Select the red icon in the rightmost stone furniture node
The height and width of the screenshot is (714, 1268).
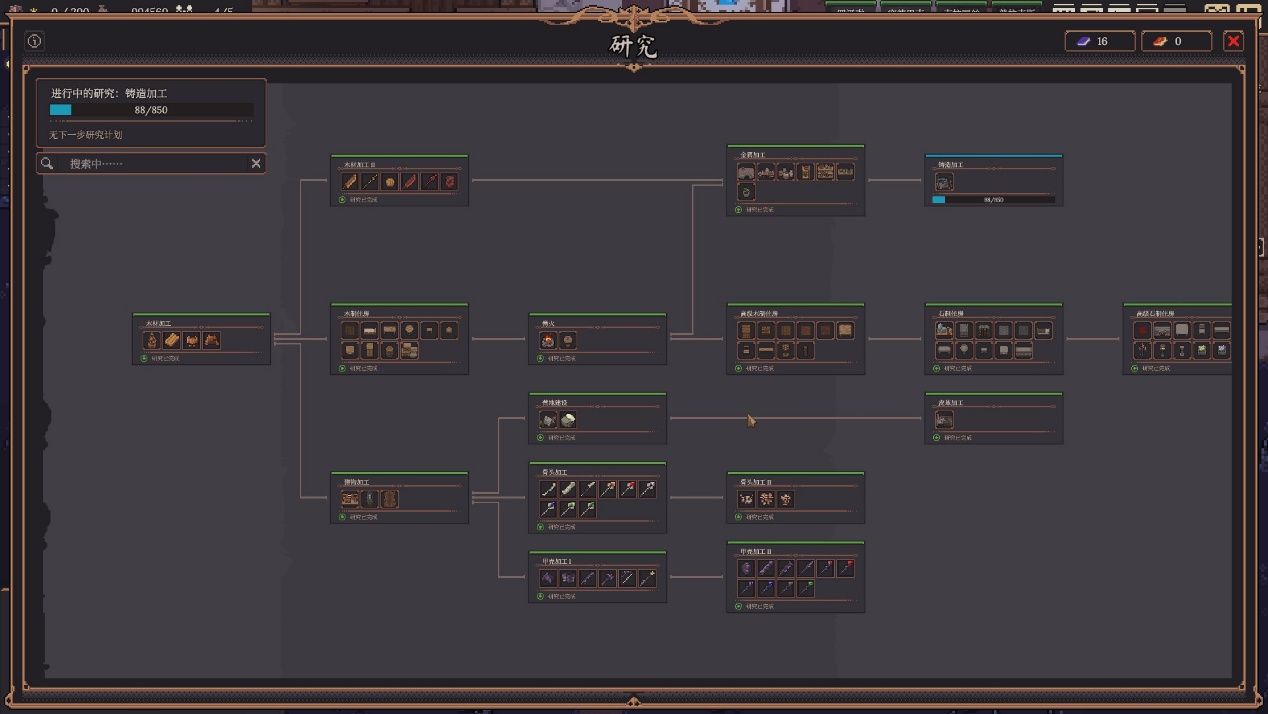[x=1142, y=330]
